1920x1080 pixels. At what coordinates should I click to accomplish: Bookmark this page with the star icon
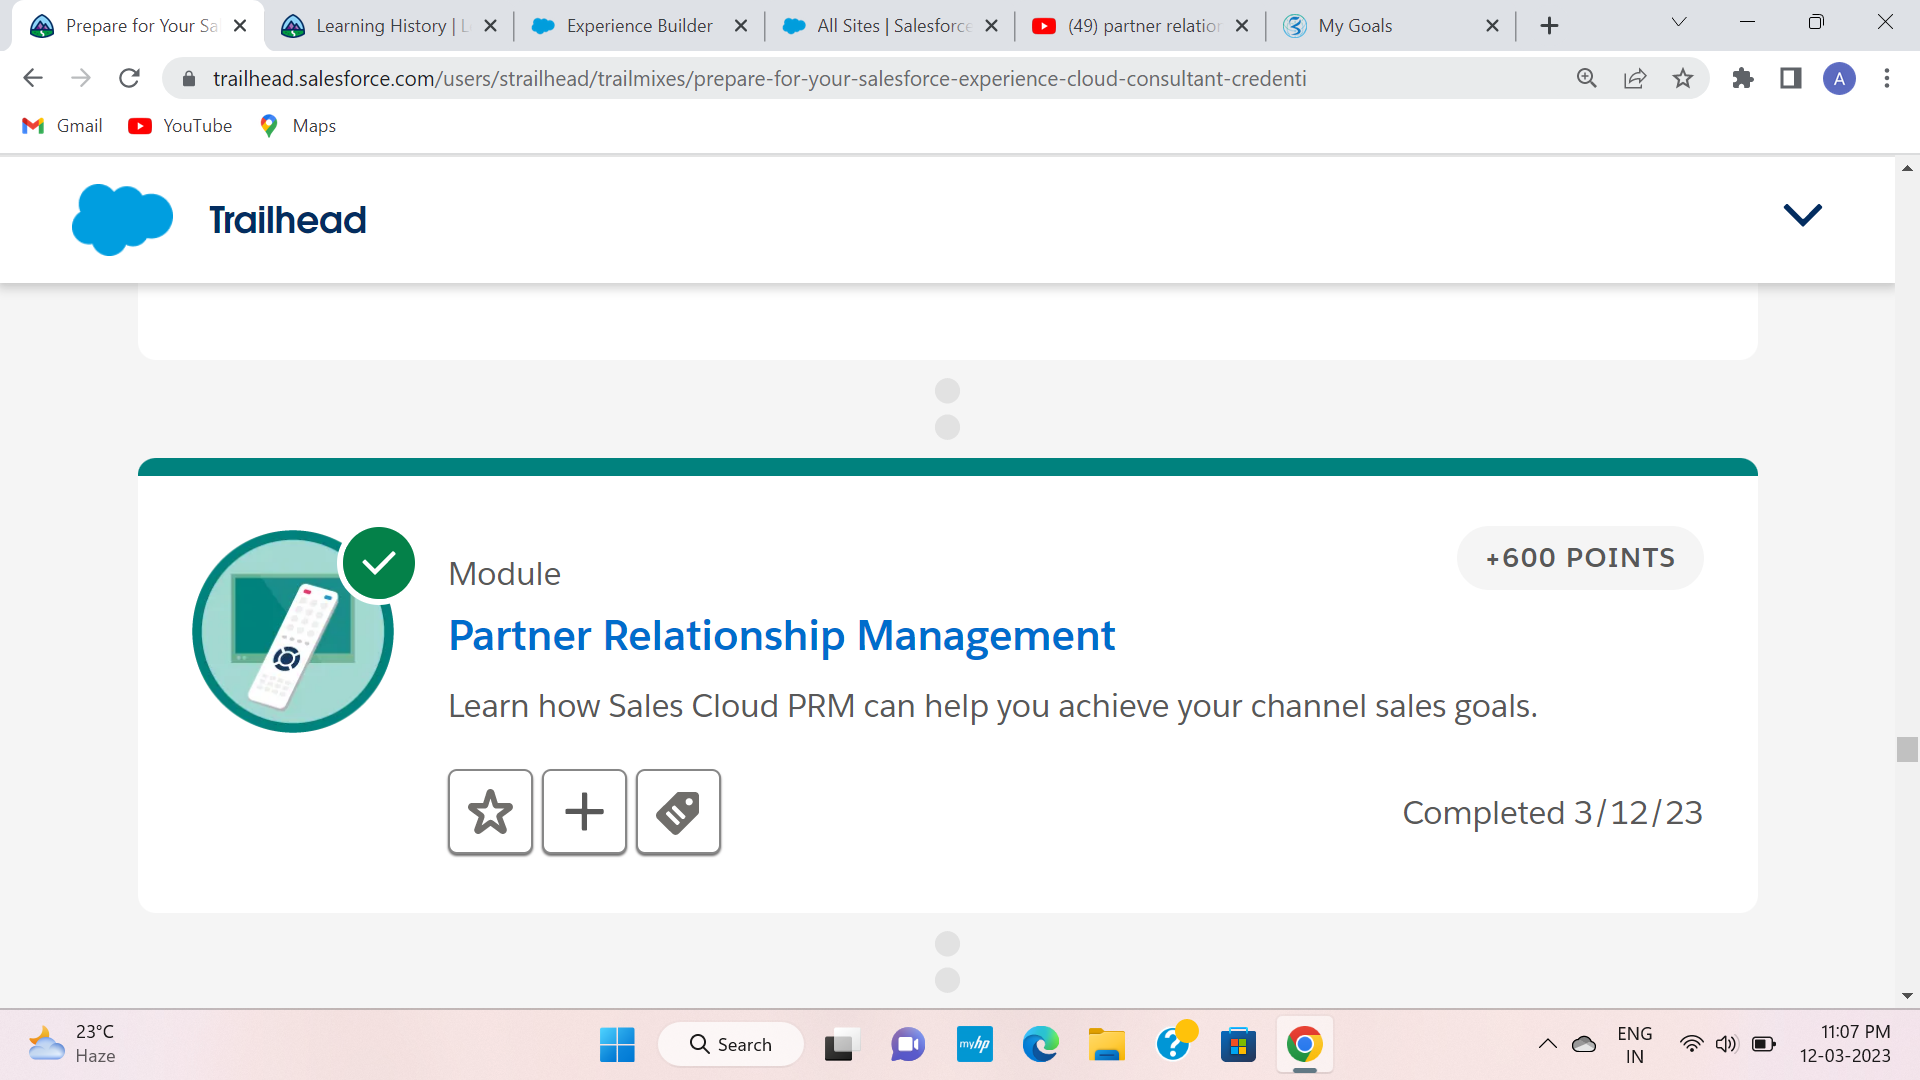coord(1683,78)
